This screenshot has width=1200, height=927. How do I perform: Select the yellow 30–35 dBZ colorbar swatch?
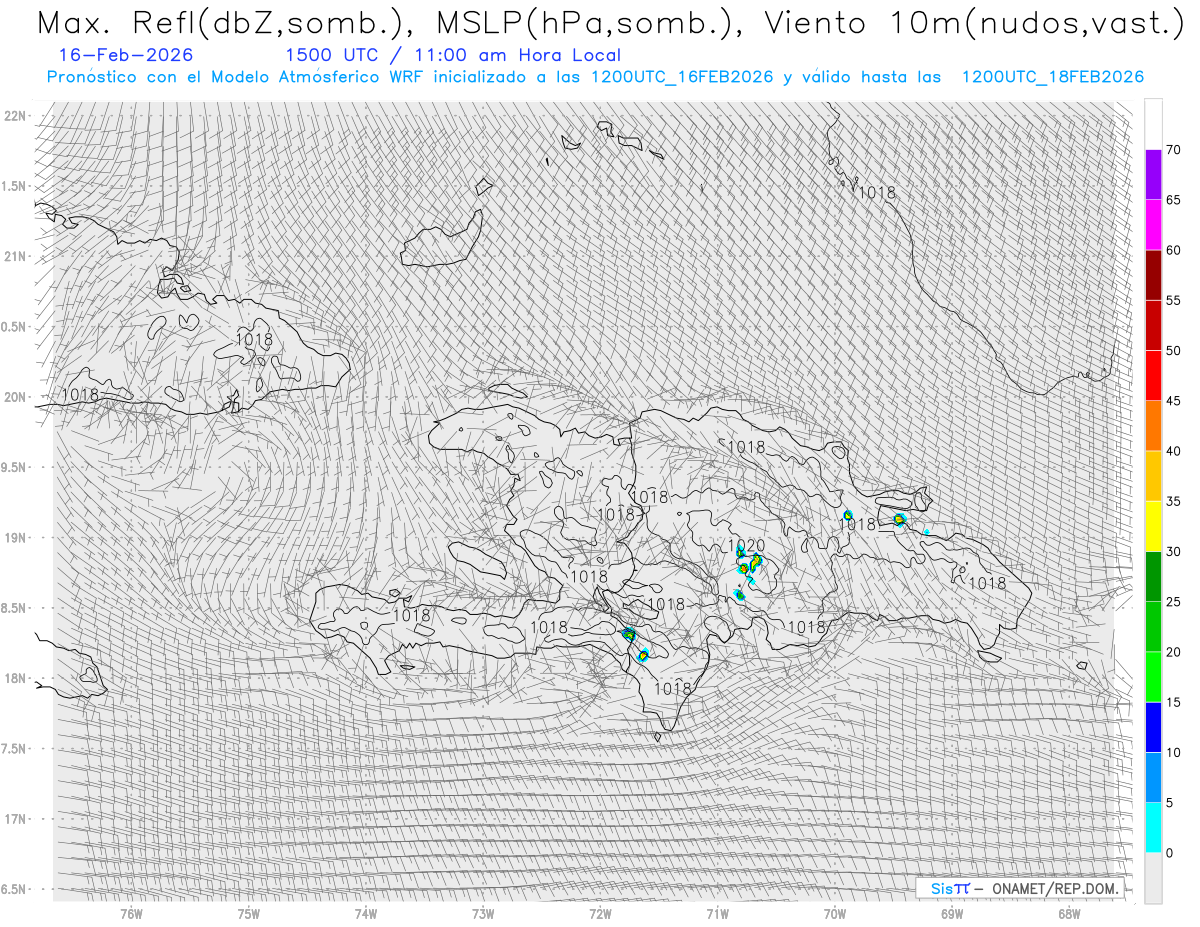pyautogui.click(x=1153, y=526)
